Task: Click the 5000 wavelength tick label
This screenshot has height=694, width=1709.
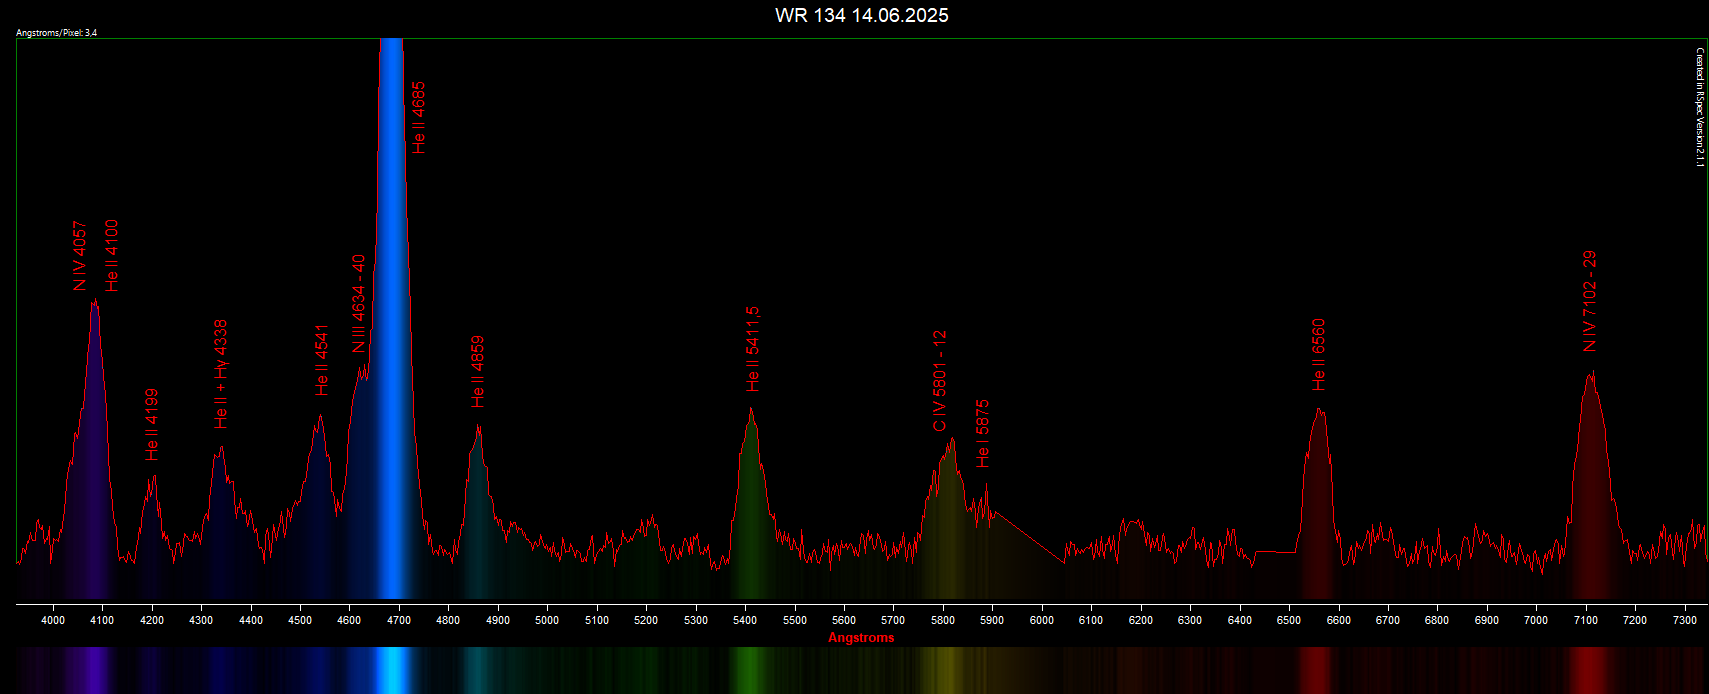Action: [x=547, y=620]
